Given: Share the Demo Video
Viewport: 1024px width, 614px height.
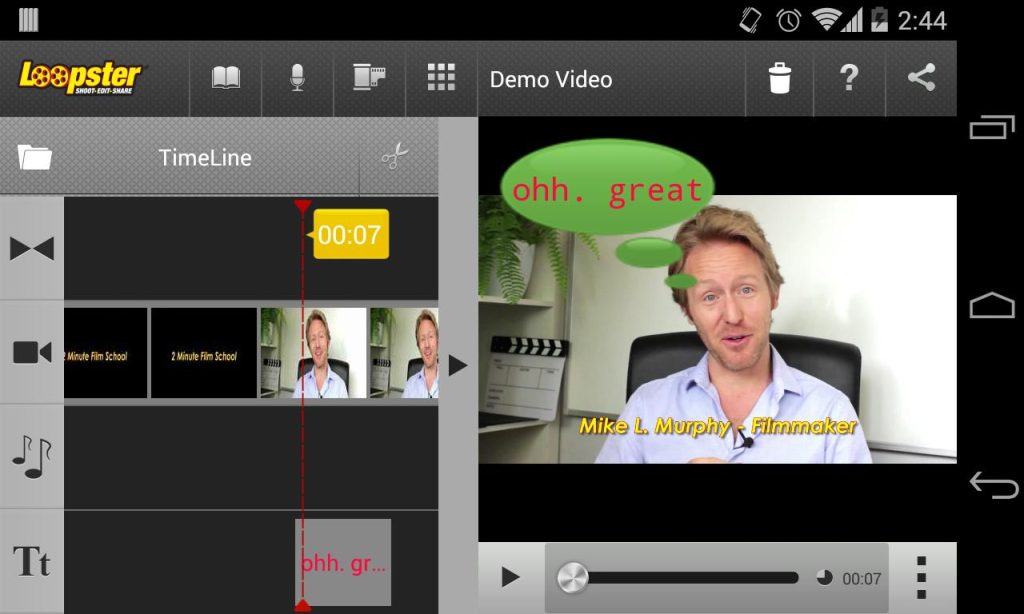Looking at the screenshot, I should click(x=920, y=79).
